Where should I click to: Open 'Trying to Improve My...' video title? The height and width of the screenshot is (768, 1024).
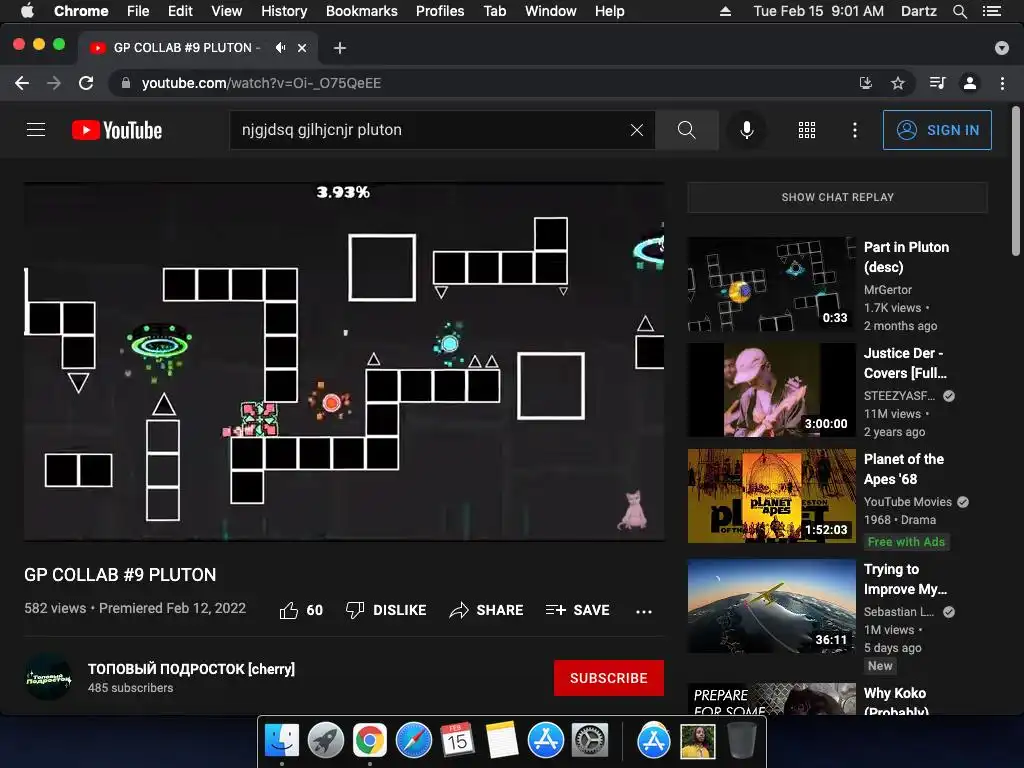tap(905, 579)
